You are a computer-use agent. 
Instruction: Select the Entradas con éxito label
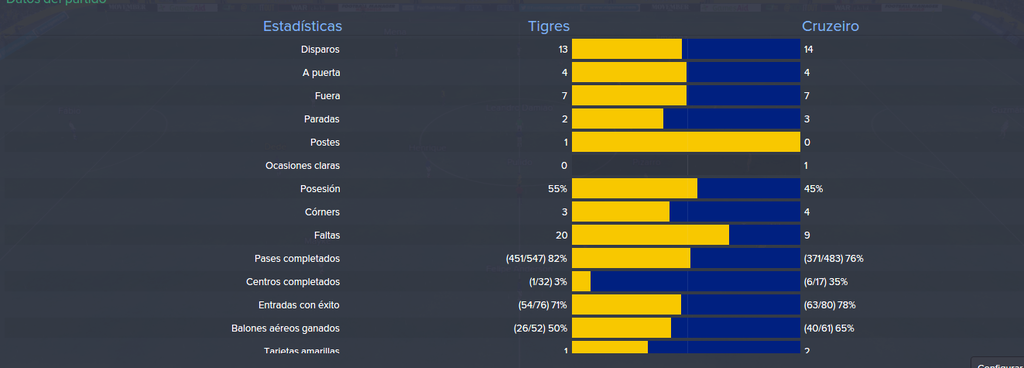299,305
